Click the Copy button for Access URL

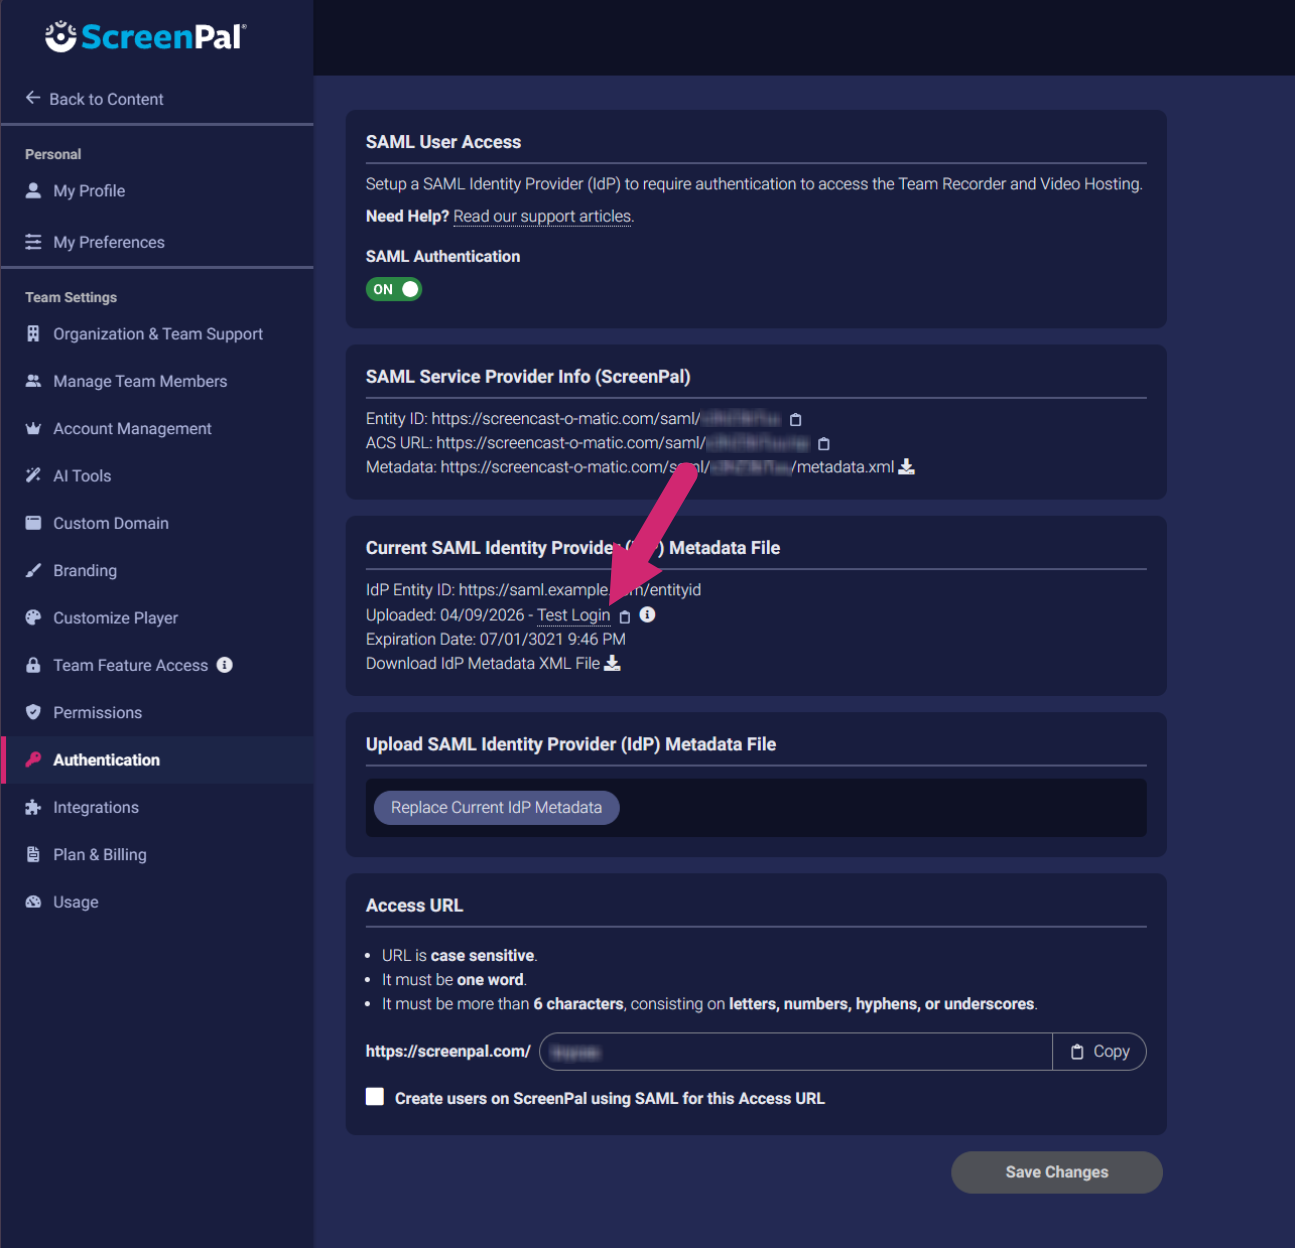pyautogui.click(x=1099, y=1051)
